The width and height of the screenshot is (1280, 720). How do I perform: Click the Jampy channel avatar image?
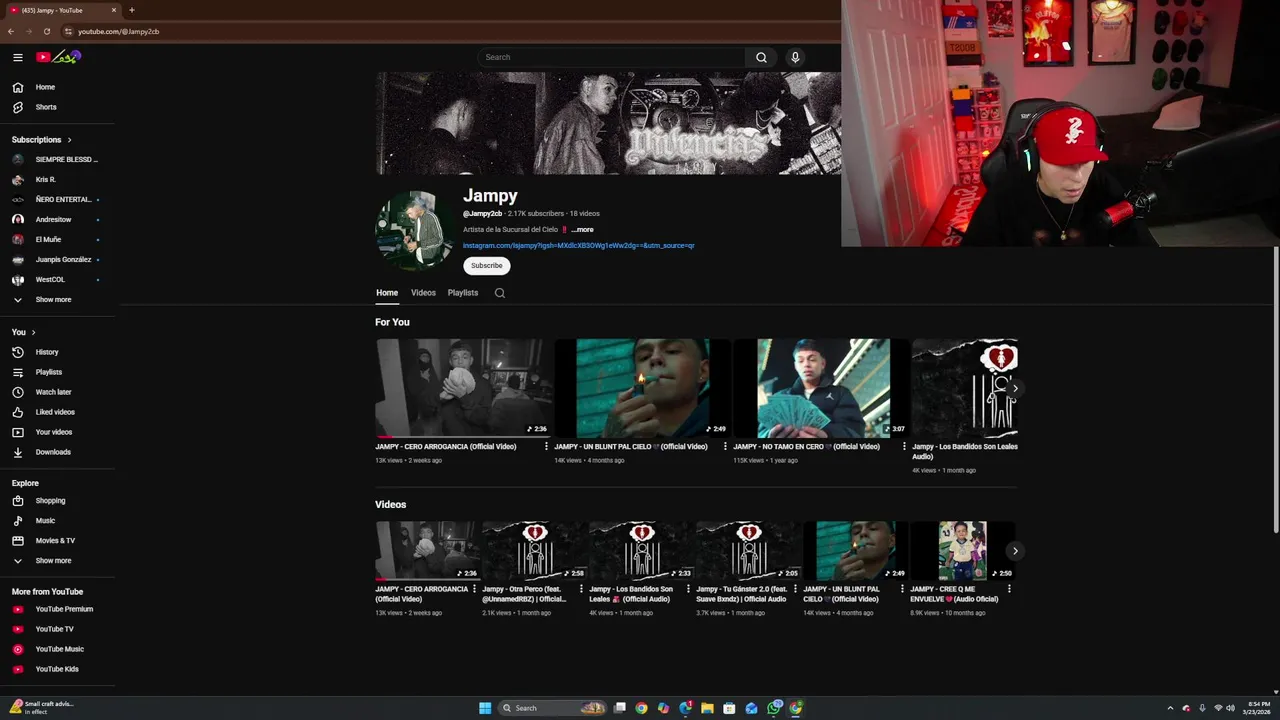(414, 230)
